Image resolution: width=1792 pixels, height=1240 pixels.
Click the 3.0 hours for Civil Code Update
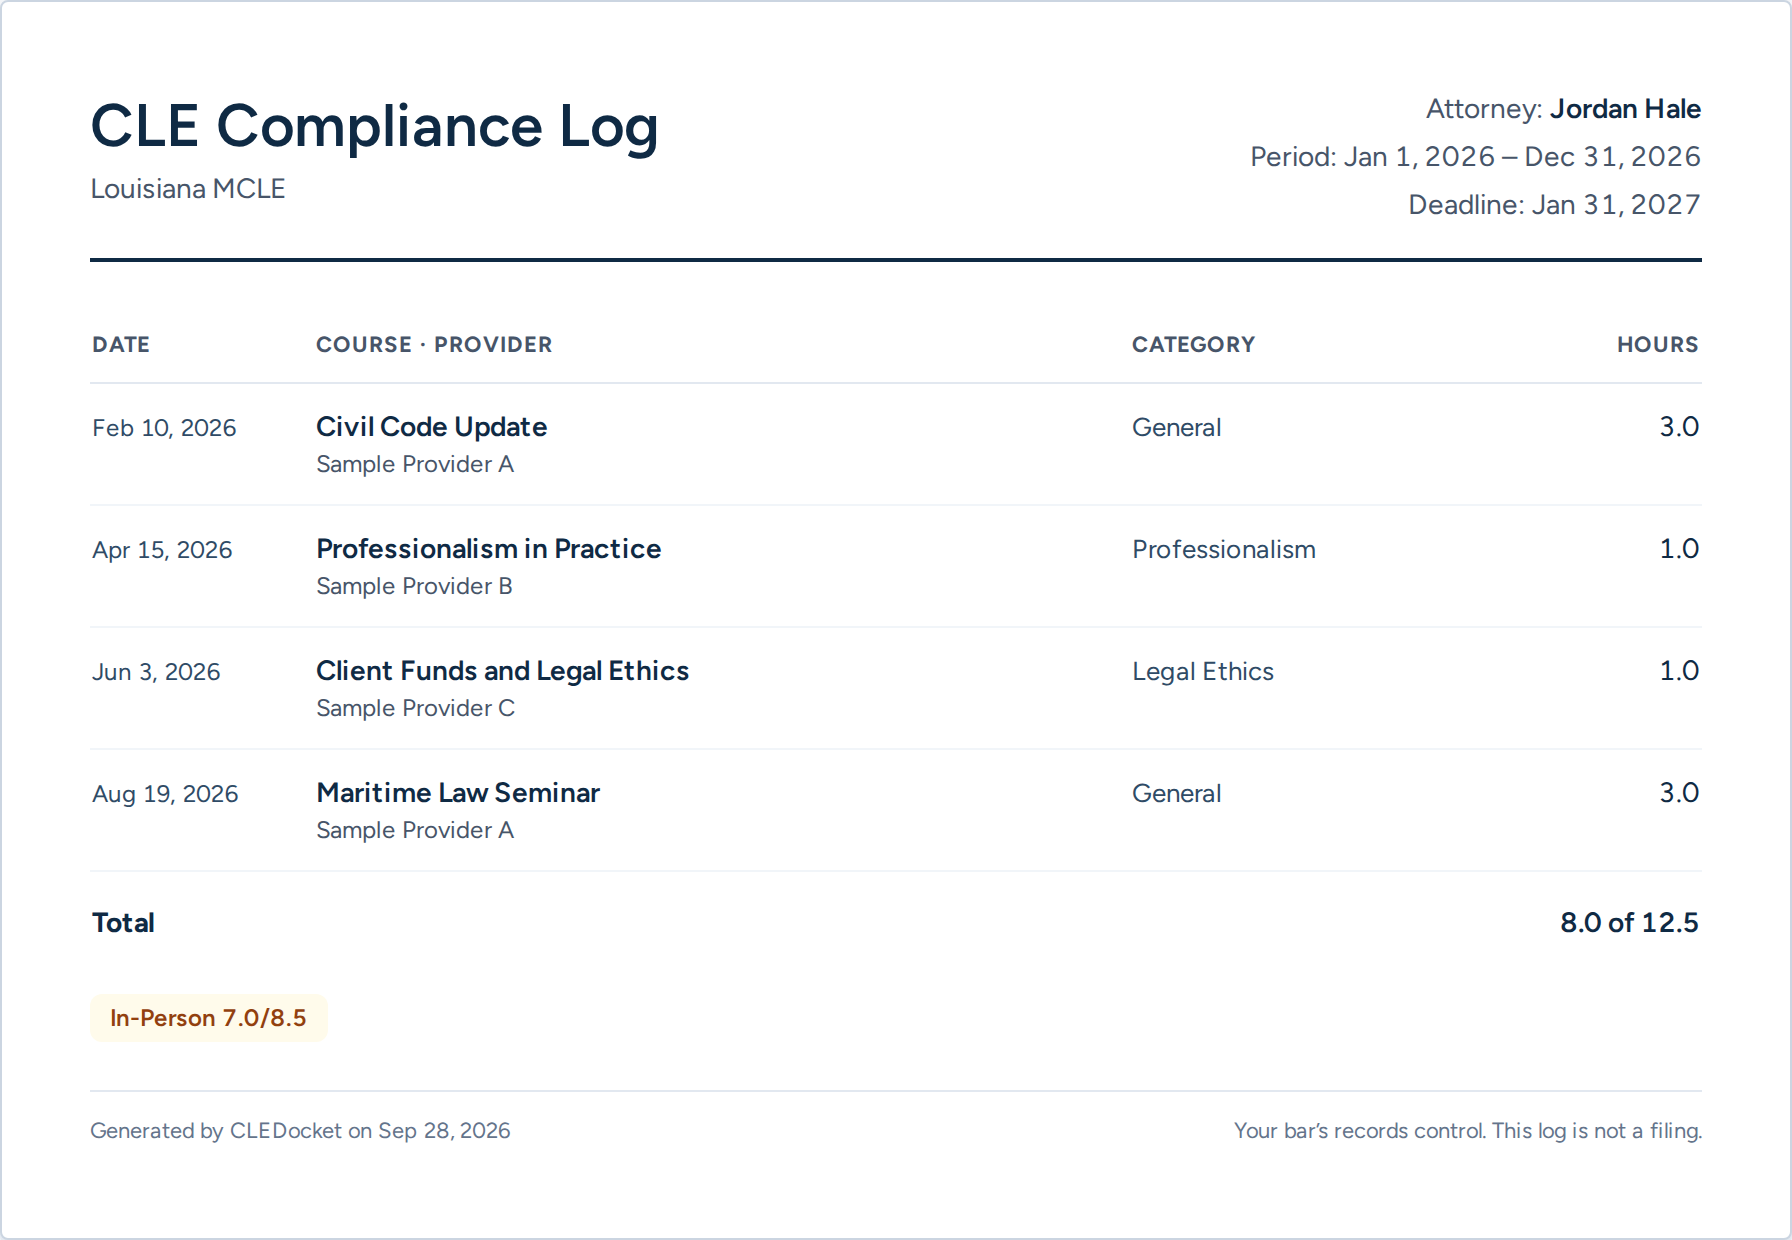click(x=1679, y=427)
